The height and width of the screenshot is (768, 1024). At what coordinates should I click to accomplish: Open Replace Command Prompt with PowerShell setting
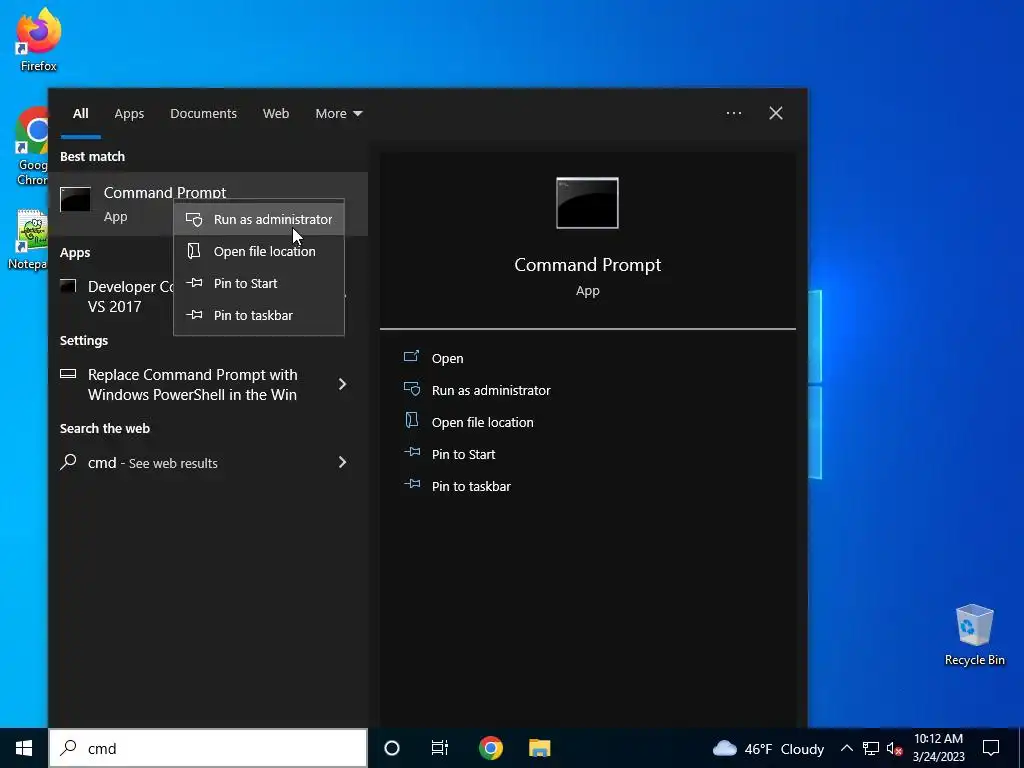tap(193, 385)
